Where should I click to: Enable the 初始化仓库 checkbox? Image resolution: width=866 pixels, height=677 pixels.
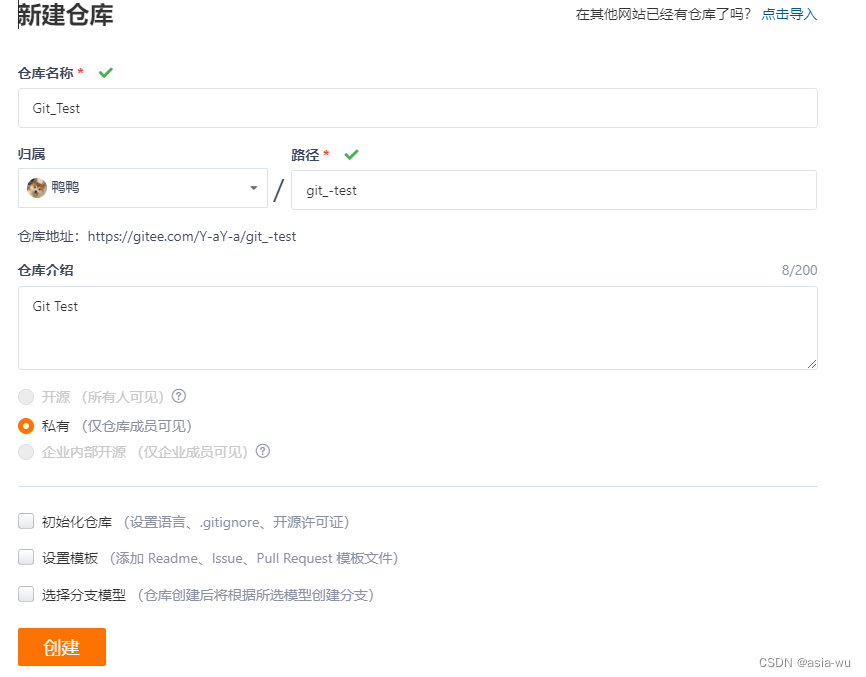click(26, 521)
